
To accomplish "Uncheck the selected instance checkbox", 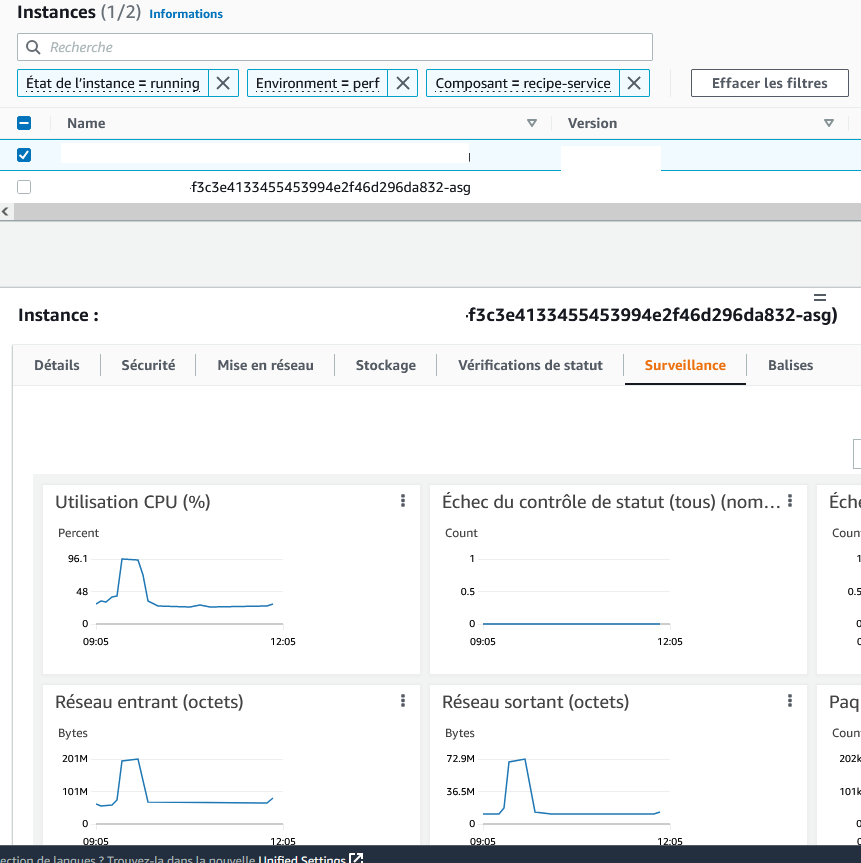I will (x=23, y=155).
